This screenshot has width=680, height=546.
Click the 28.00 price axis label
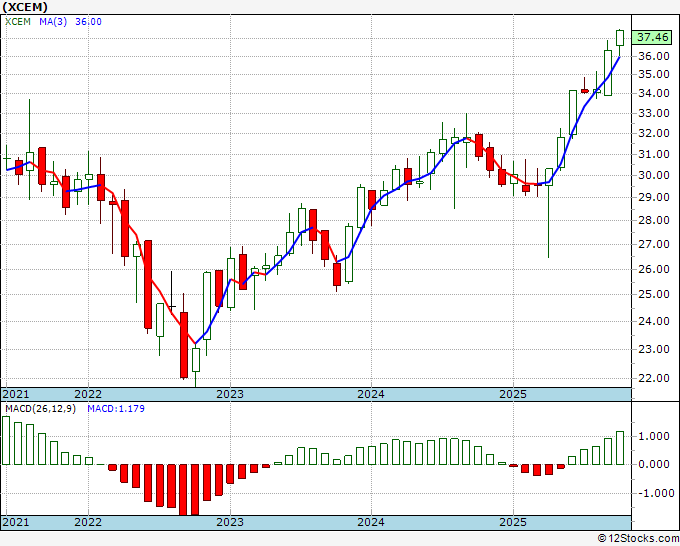(x=654, y=220)
